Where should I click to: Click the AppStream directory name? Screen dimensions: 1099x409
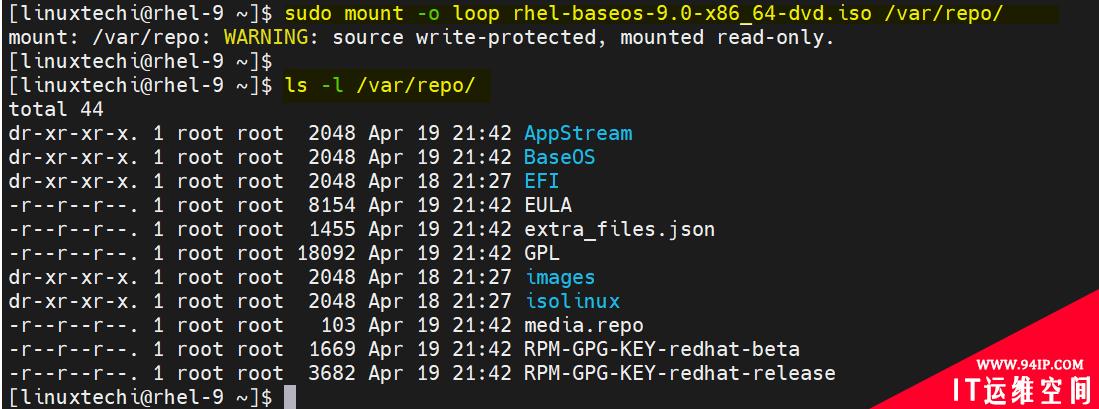[x=578, y=134]
